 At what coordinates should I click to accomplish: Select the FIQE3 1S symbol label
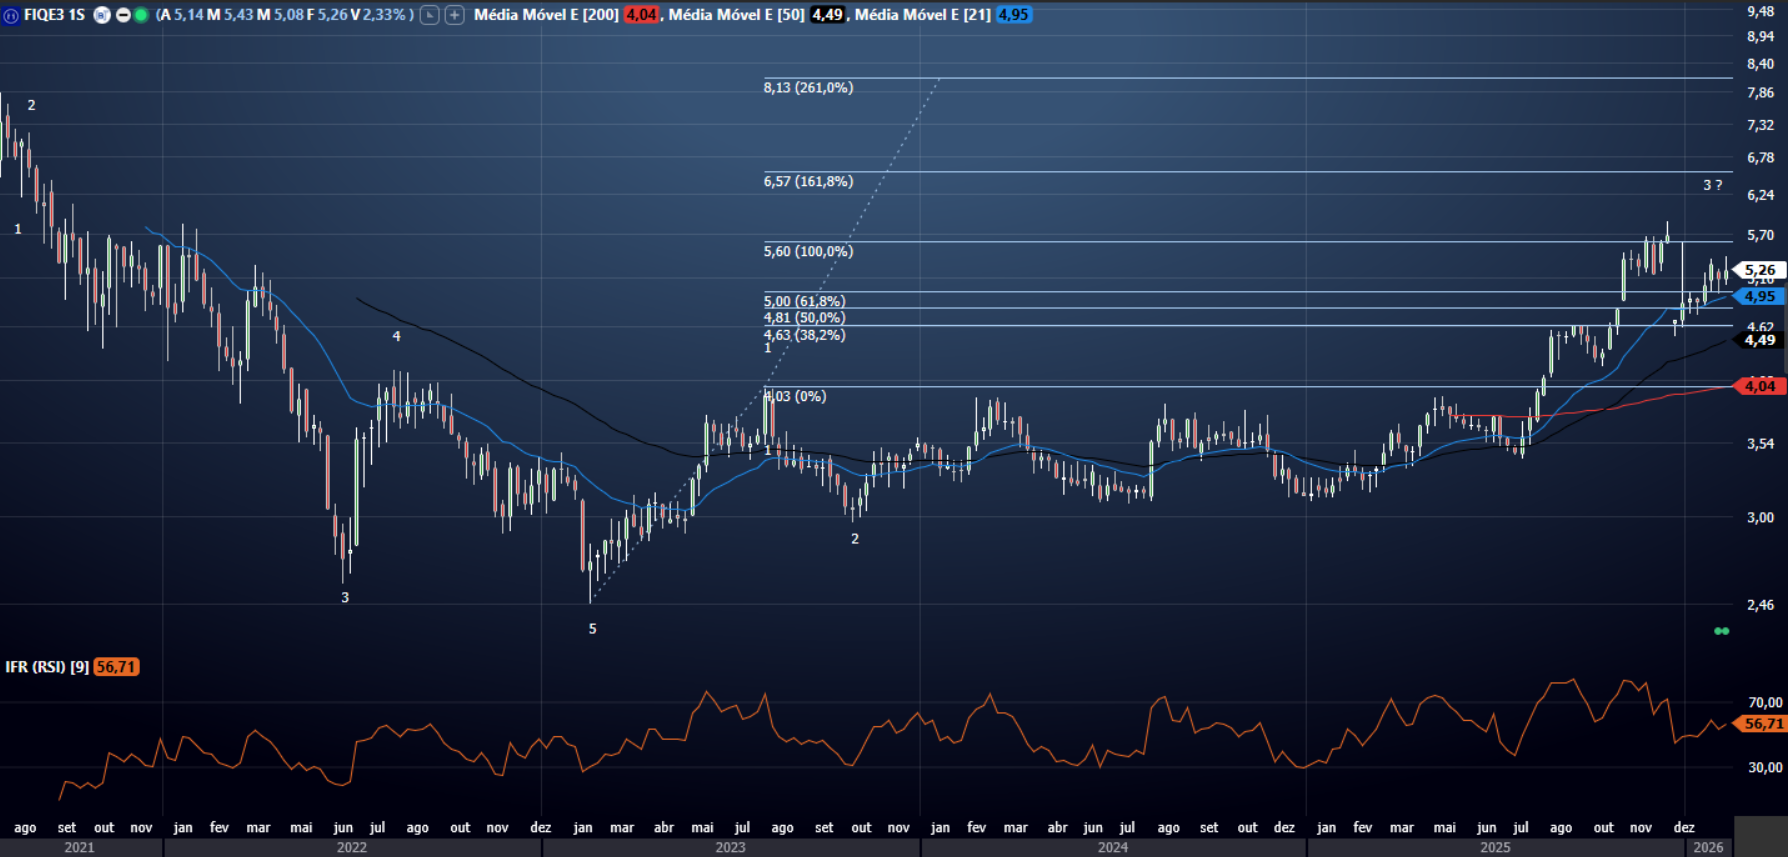54,15
